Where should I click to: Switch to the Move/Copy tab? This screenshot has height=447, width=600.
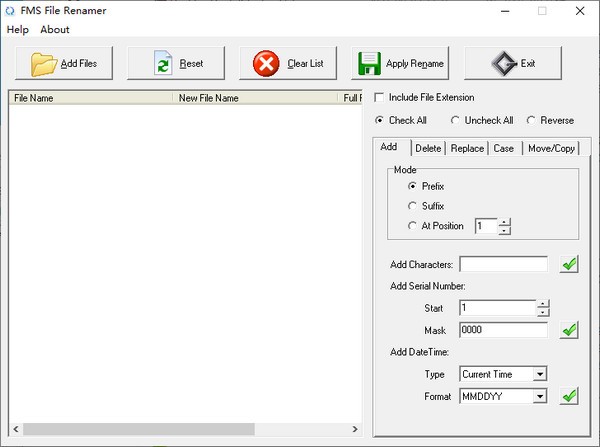pos(551,148)
